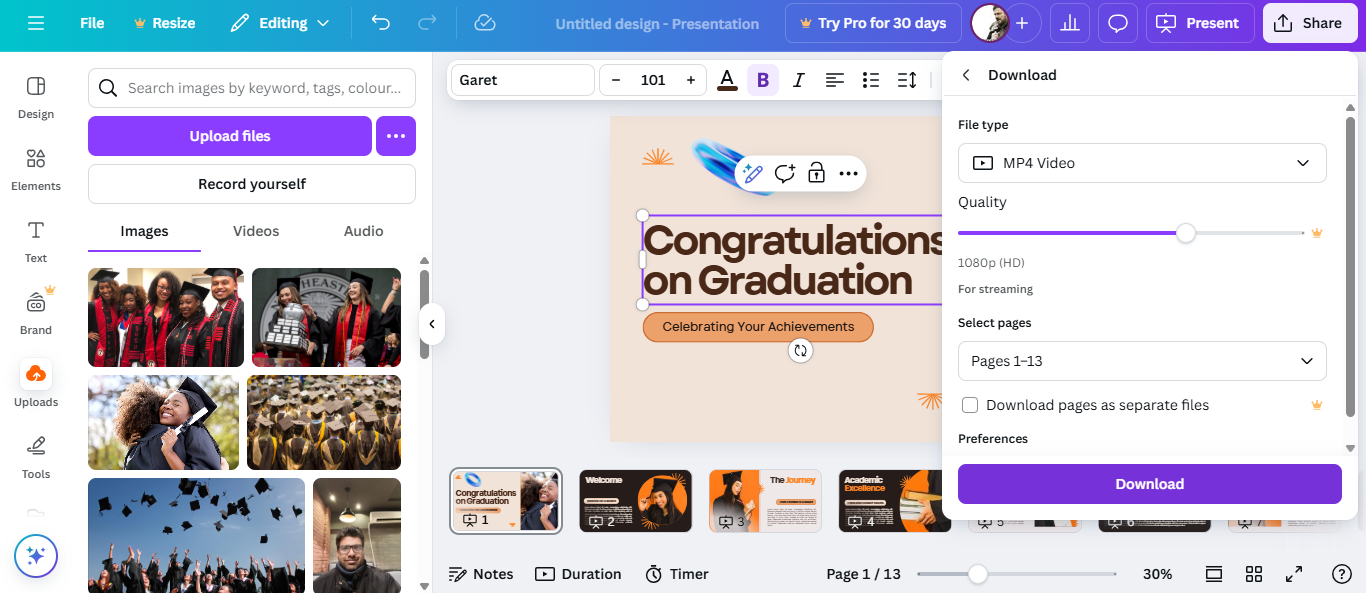This screenshot has height=593, width=1366.
Task: Open the Design panel in sidebar
Action: [36, 97]
